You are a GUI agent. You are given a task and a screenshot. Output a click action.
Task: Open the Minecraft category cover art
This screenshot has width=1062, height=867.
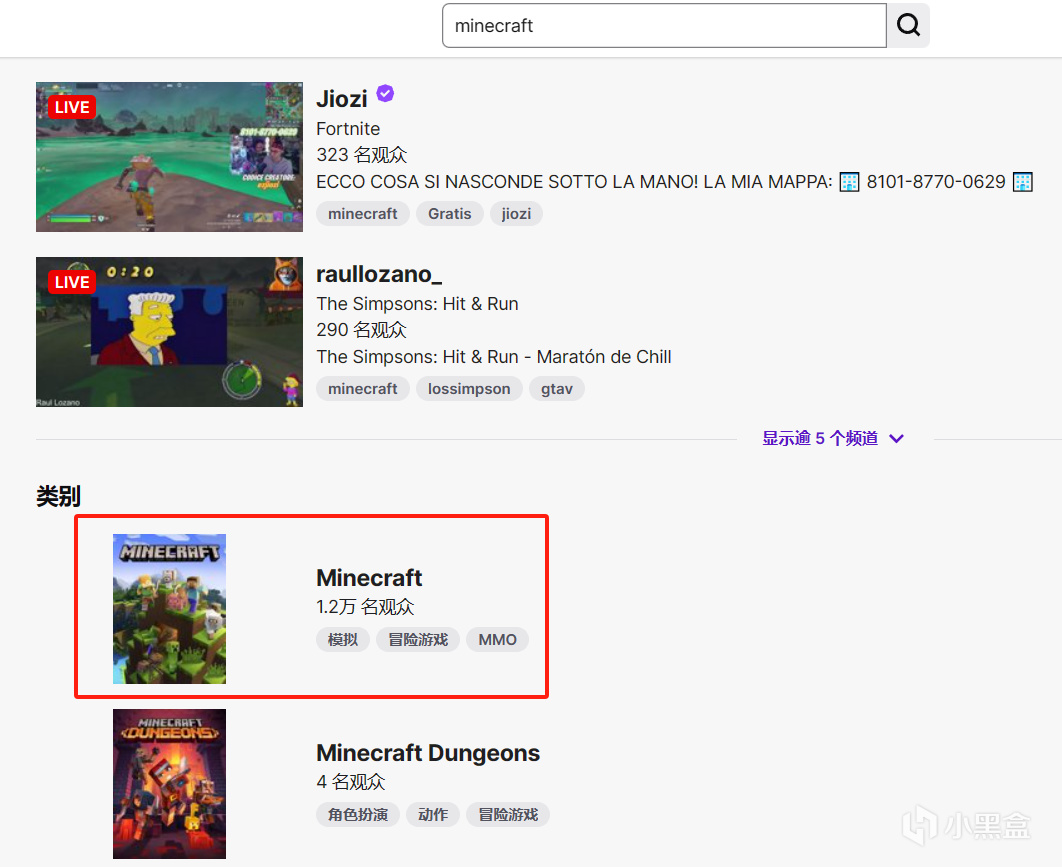[169, 609]
